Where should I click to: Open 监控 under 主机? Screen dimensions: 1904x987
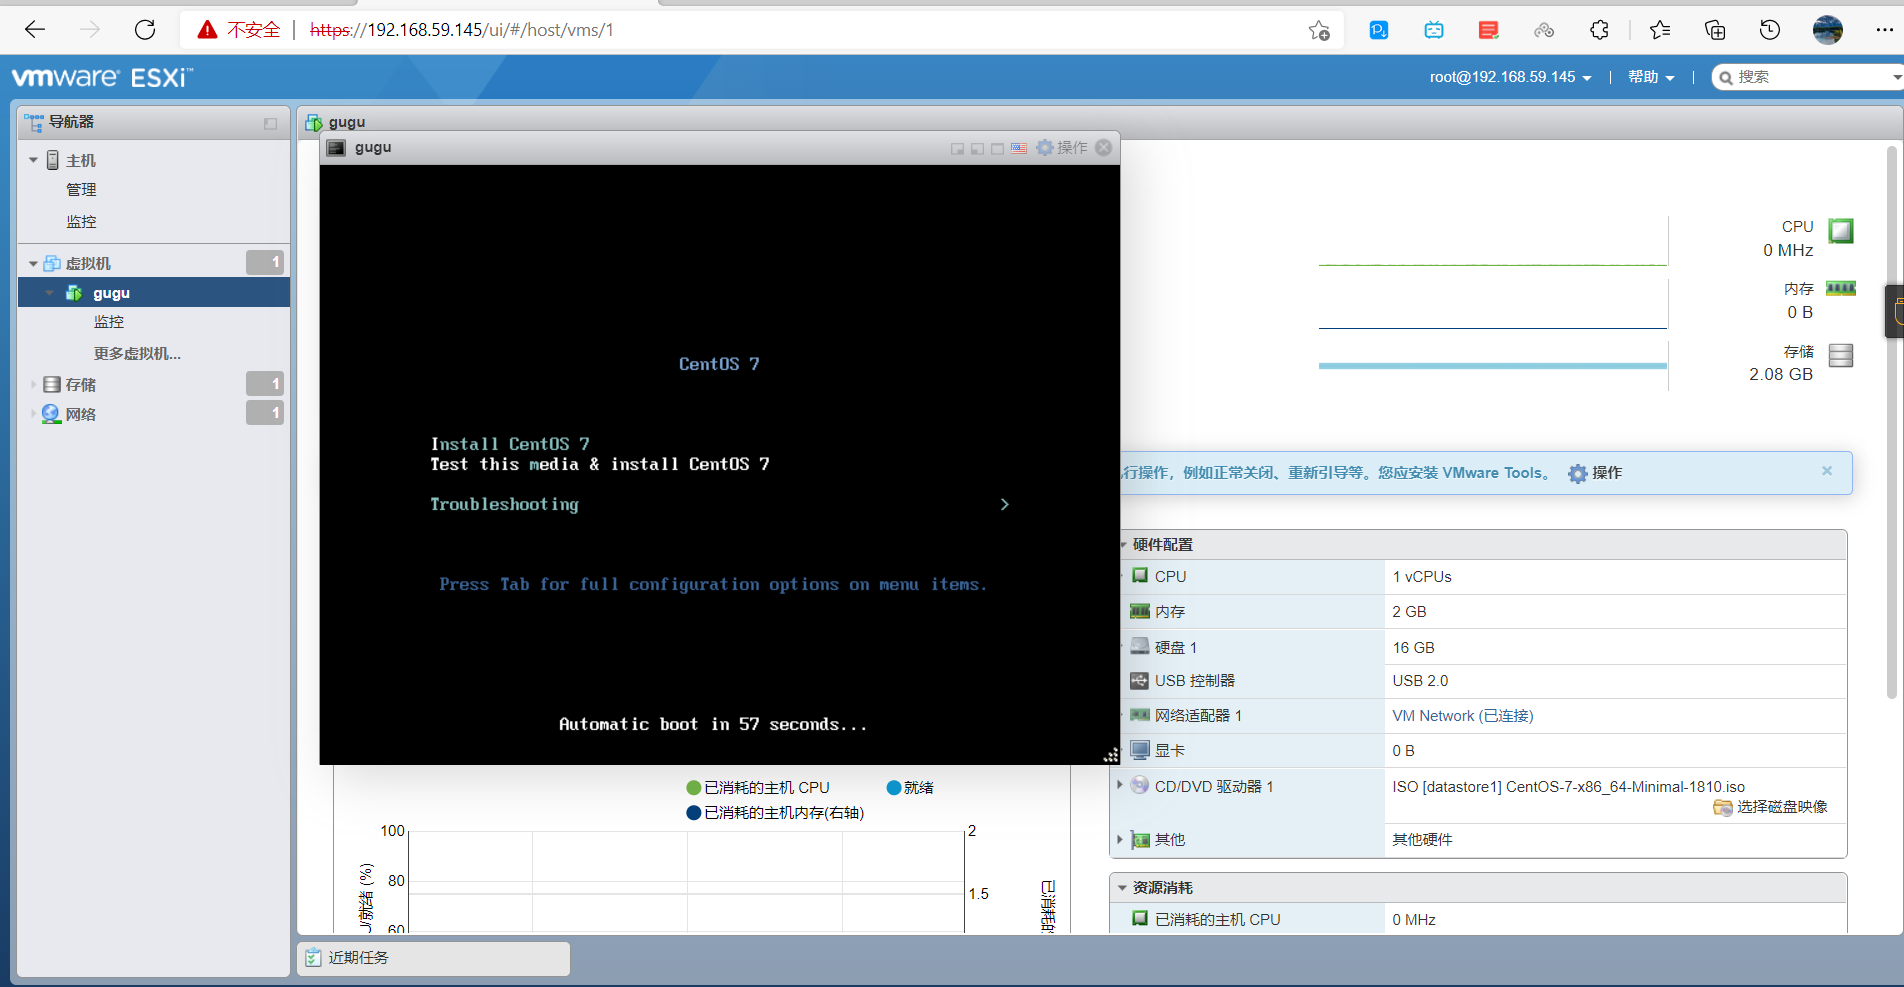click(x=81, y=222)
